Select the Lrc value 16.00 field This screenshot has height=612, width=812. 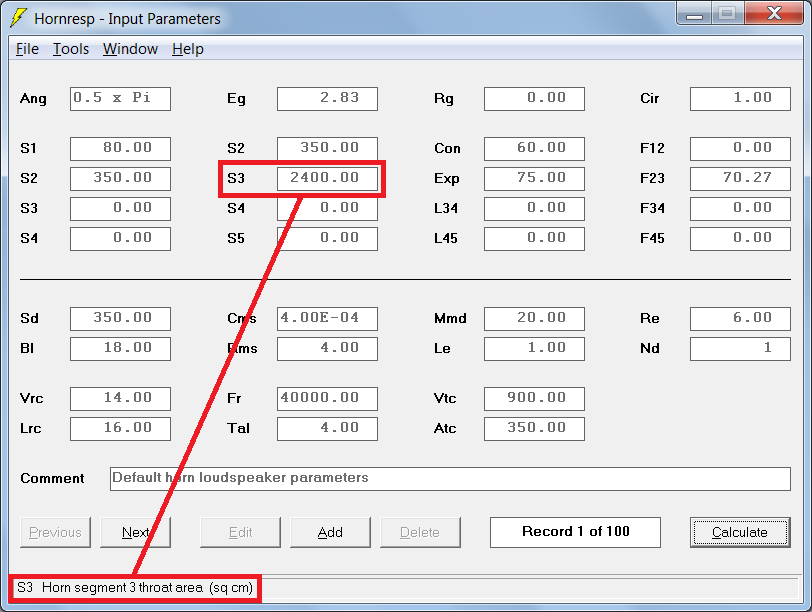pos(120,429)
